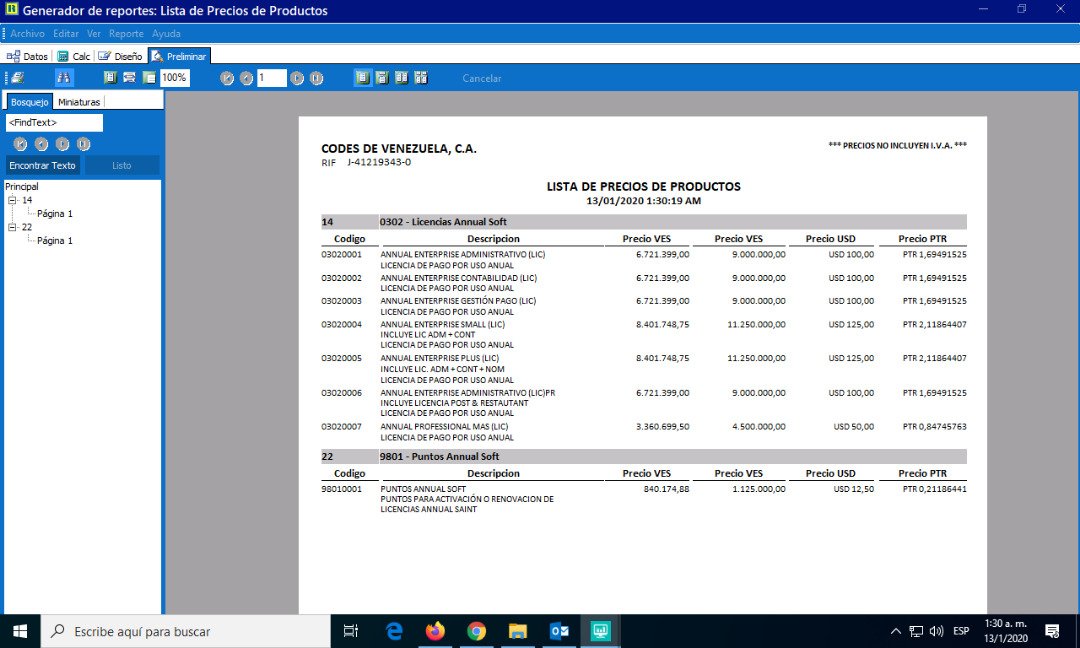This screenshot has width=1080, height=648.
Task: Select the Principal outline root
Action: (22, 187)
